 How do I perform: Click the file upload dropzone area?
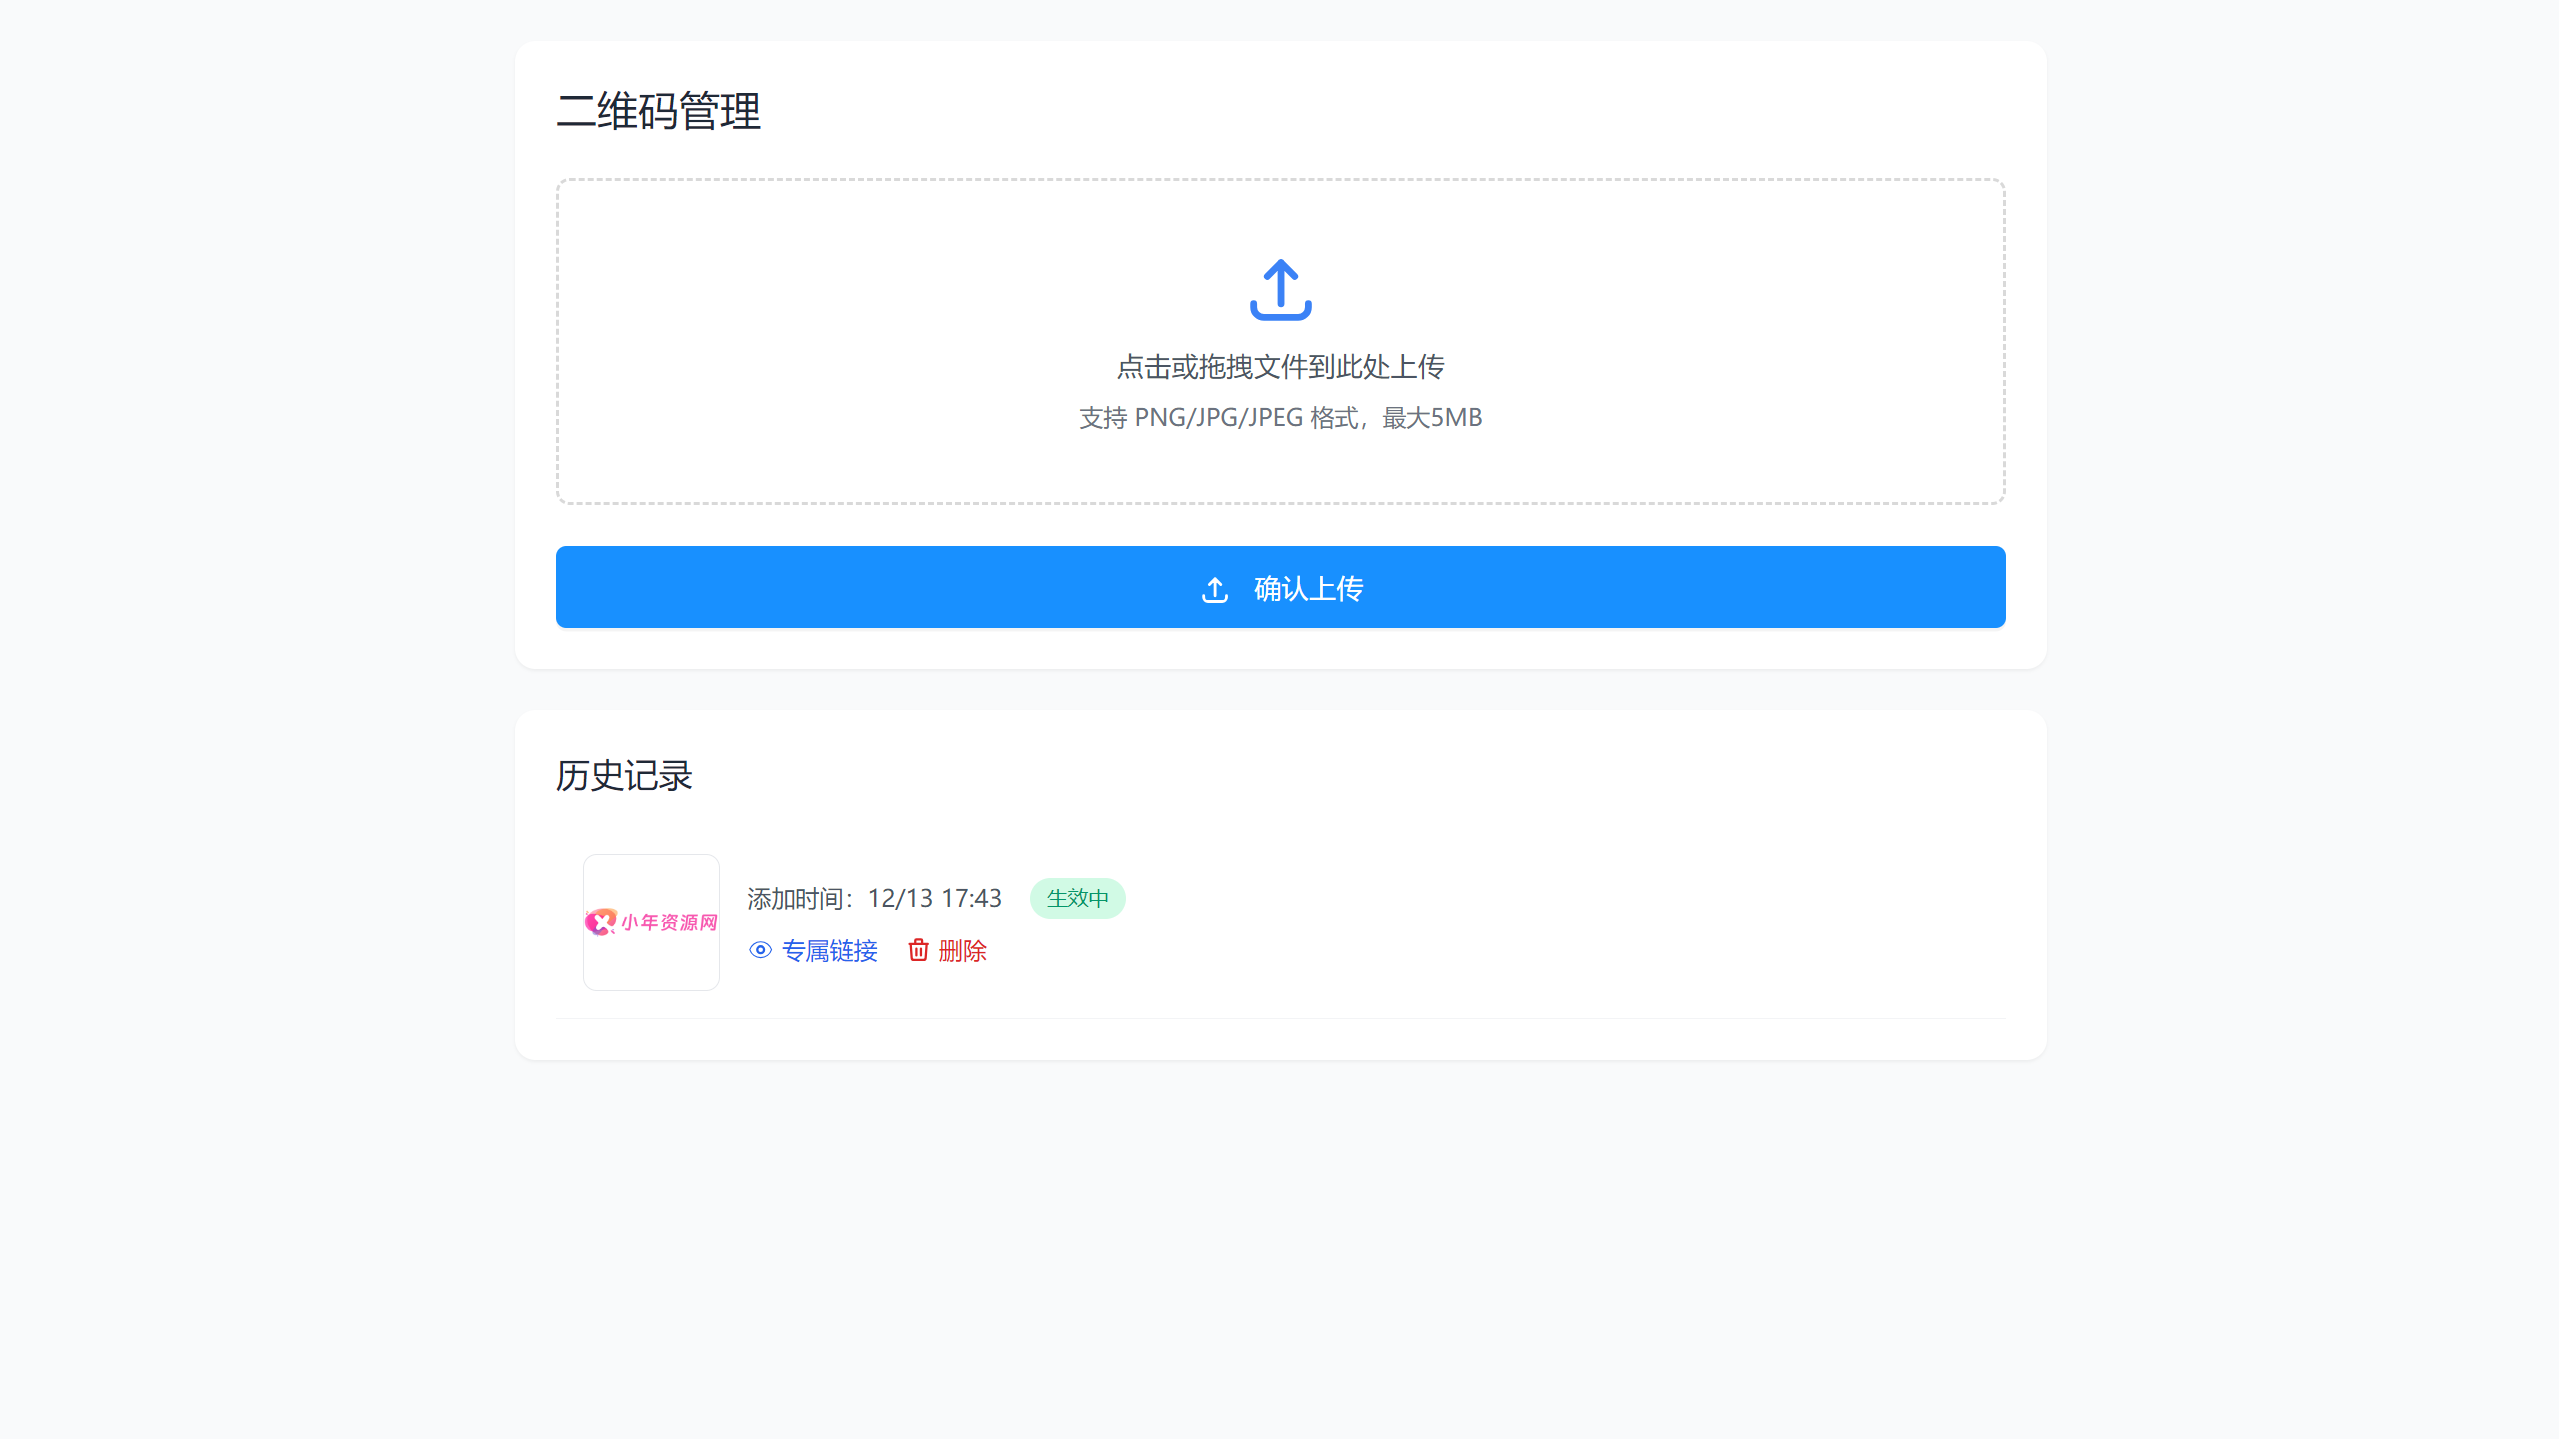pos(1281,343)
